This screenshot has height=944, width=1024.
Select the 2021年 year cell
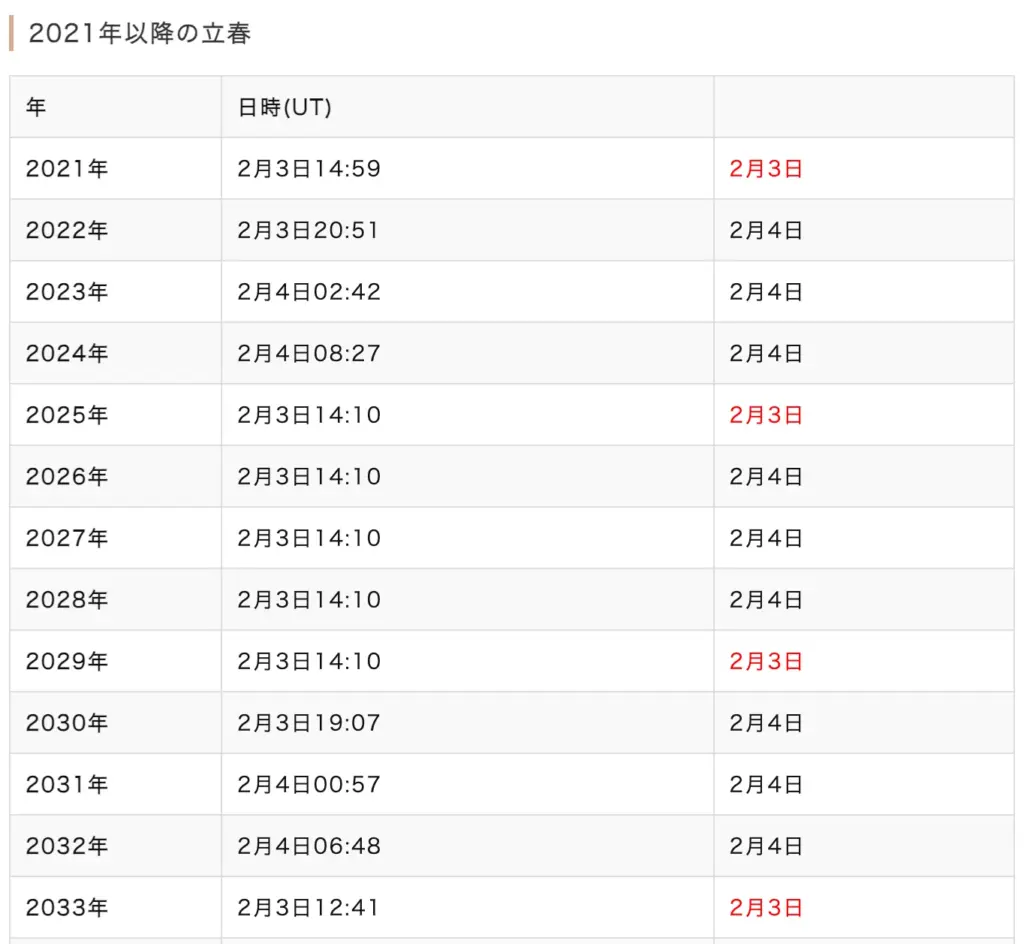67,169
